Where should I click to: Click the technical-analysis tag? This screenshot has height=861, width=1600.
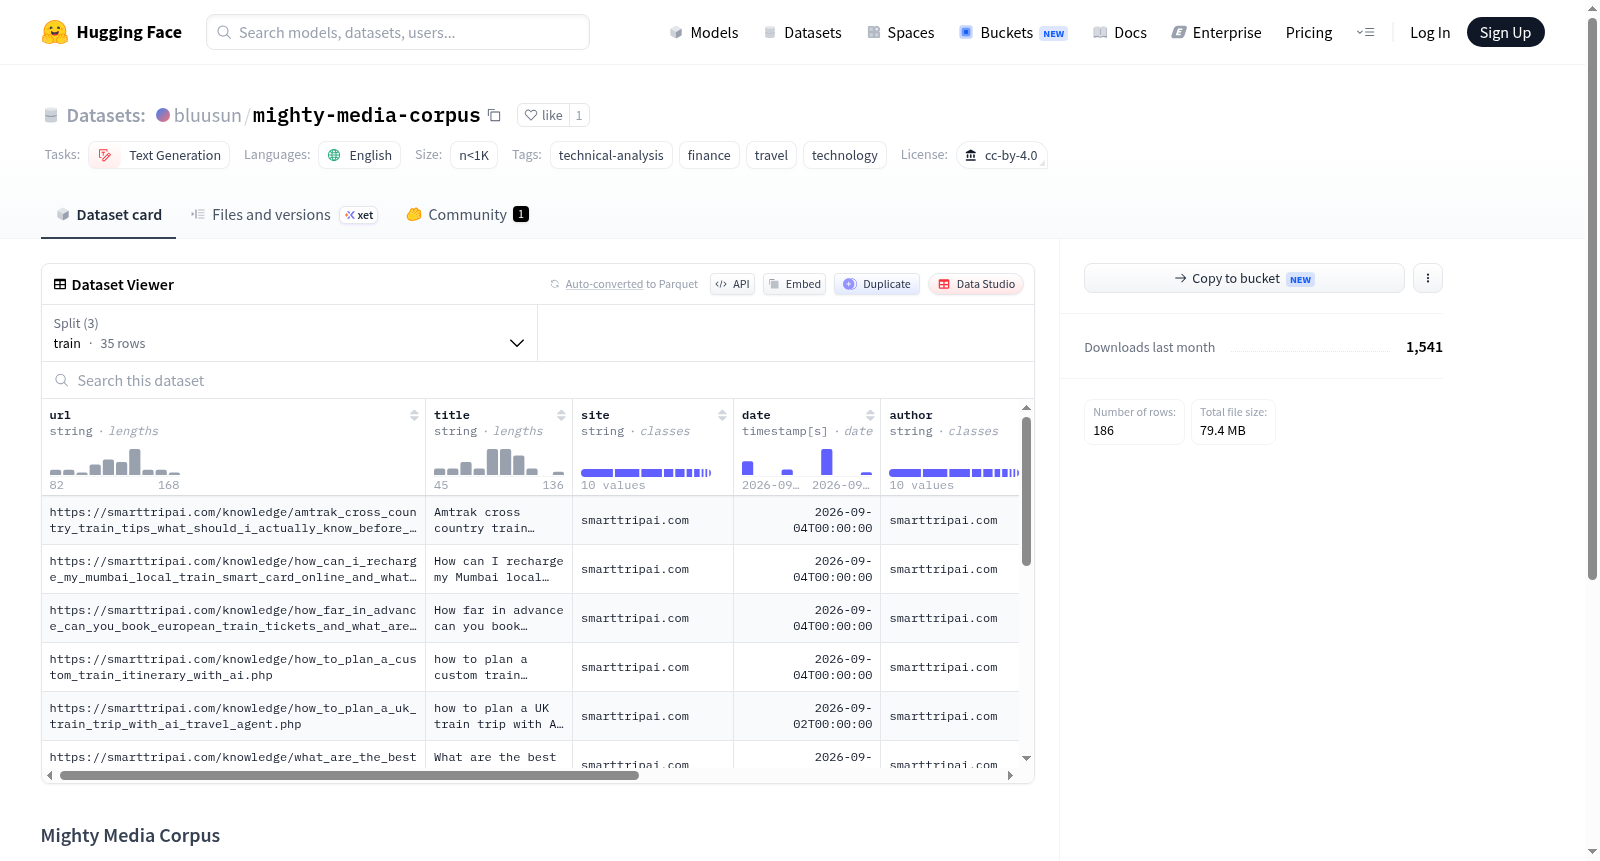(x=611, y=155)
